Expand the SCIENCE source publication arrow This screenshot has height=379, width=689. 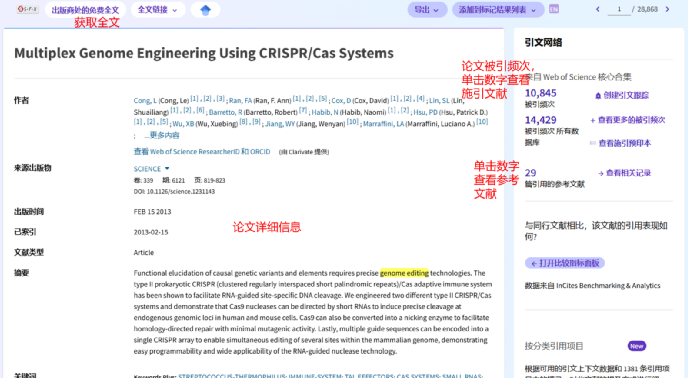(x=167, y=169)
